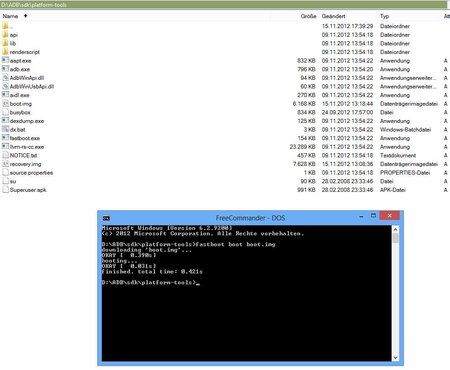
Task: Minimize the FreeCommander - DOS window
Action: (361, 216)
